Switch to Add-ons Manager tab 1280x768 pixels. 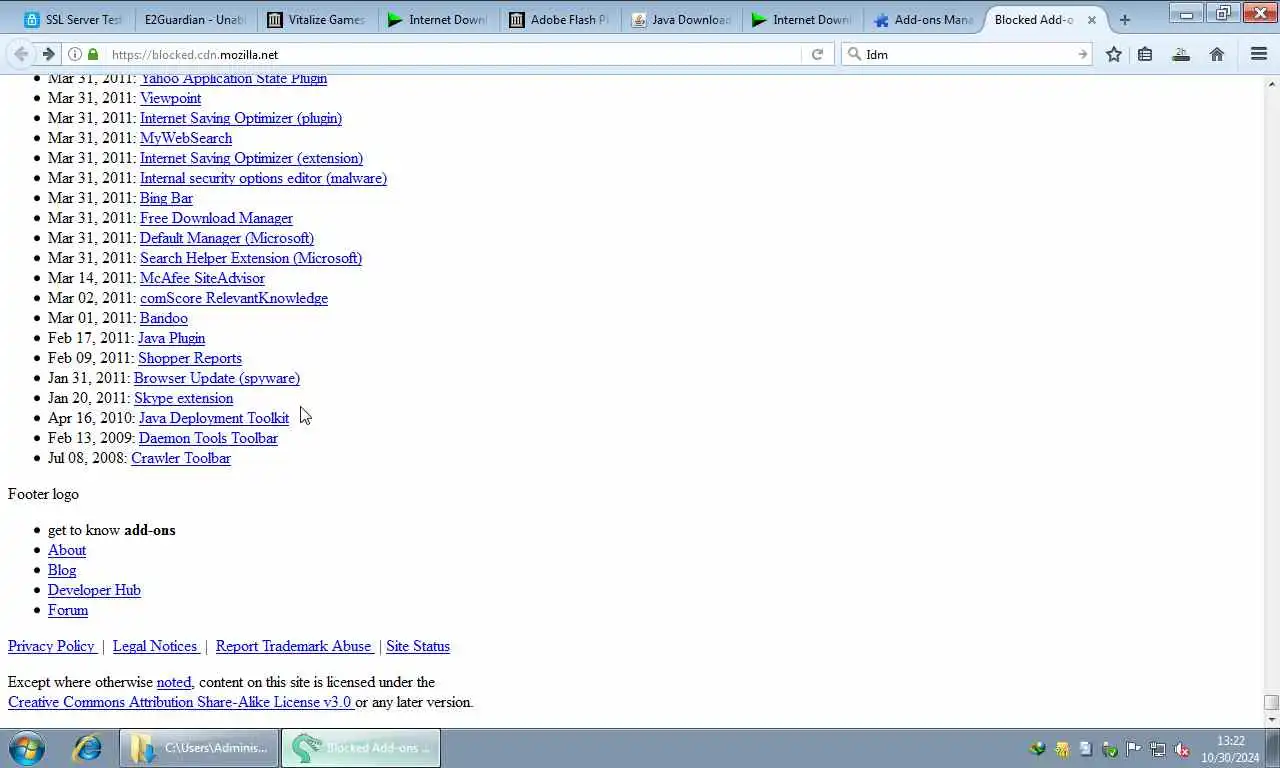coord(922,20)
